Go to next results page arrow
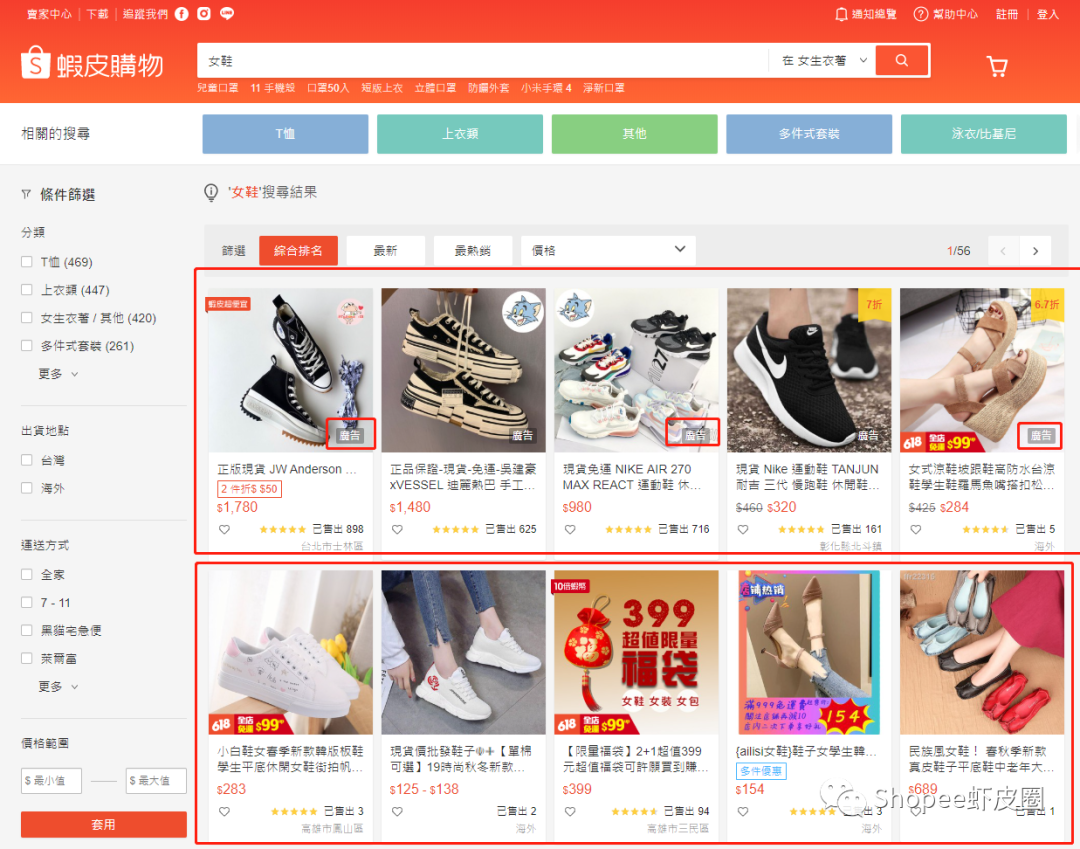 click(1035, 251)
